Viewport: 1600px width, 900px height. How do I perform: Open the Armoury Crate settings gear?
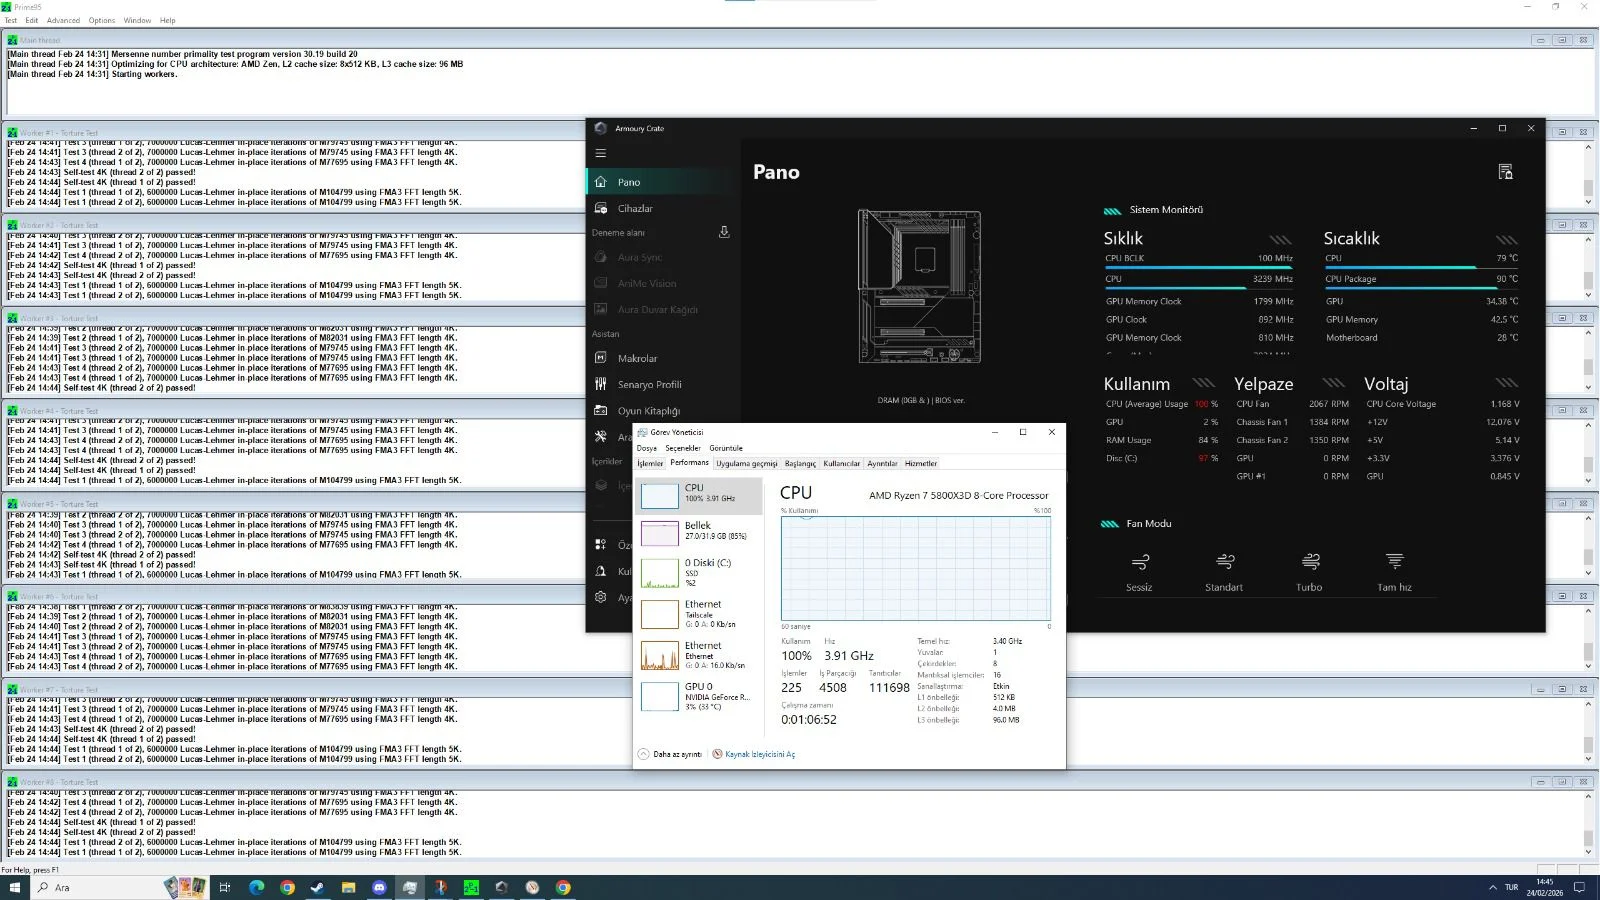(601, 597)
